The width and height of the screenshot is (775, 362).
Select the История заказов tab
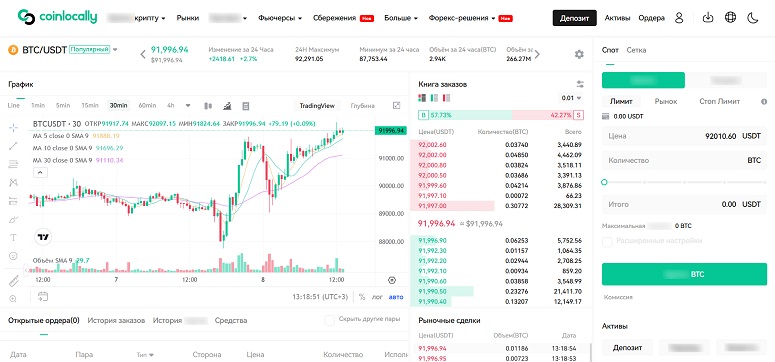[x=116, y=320]
